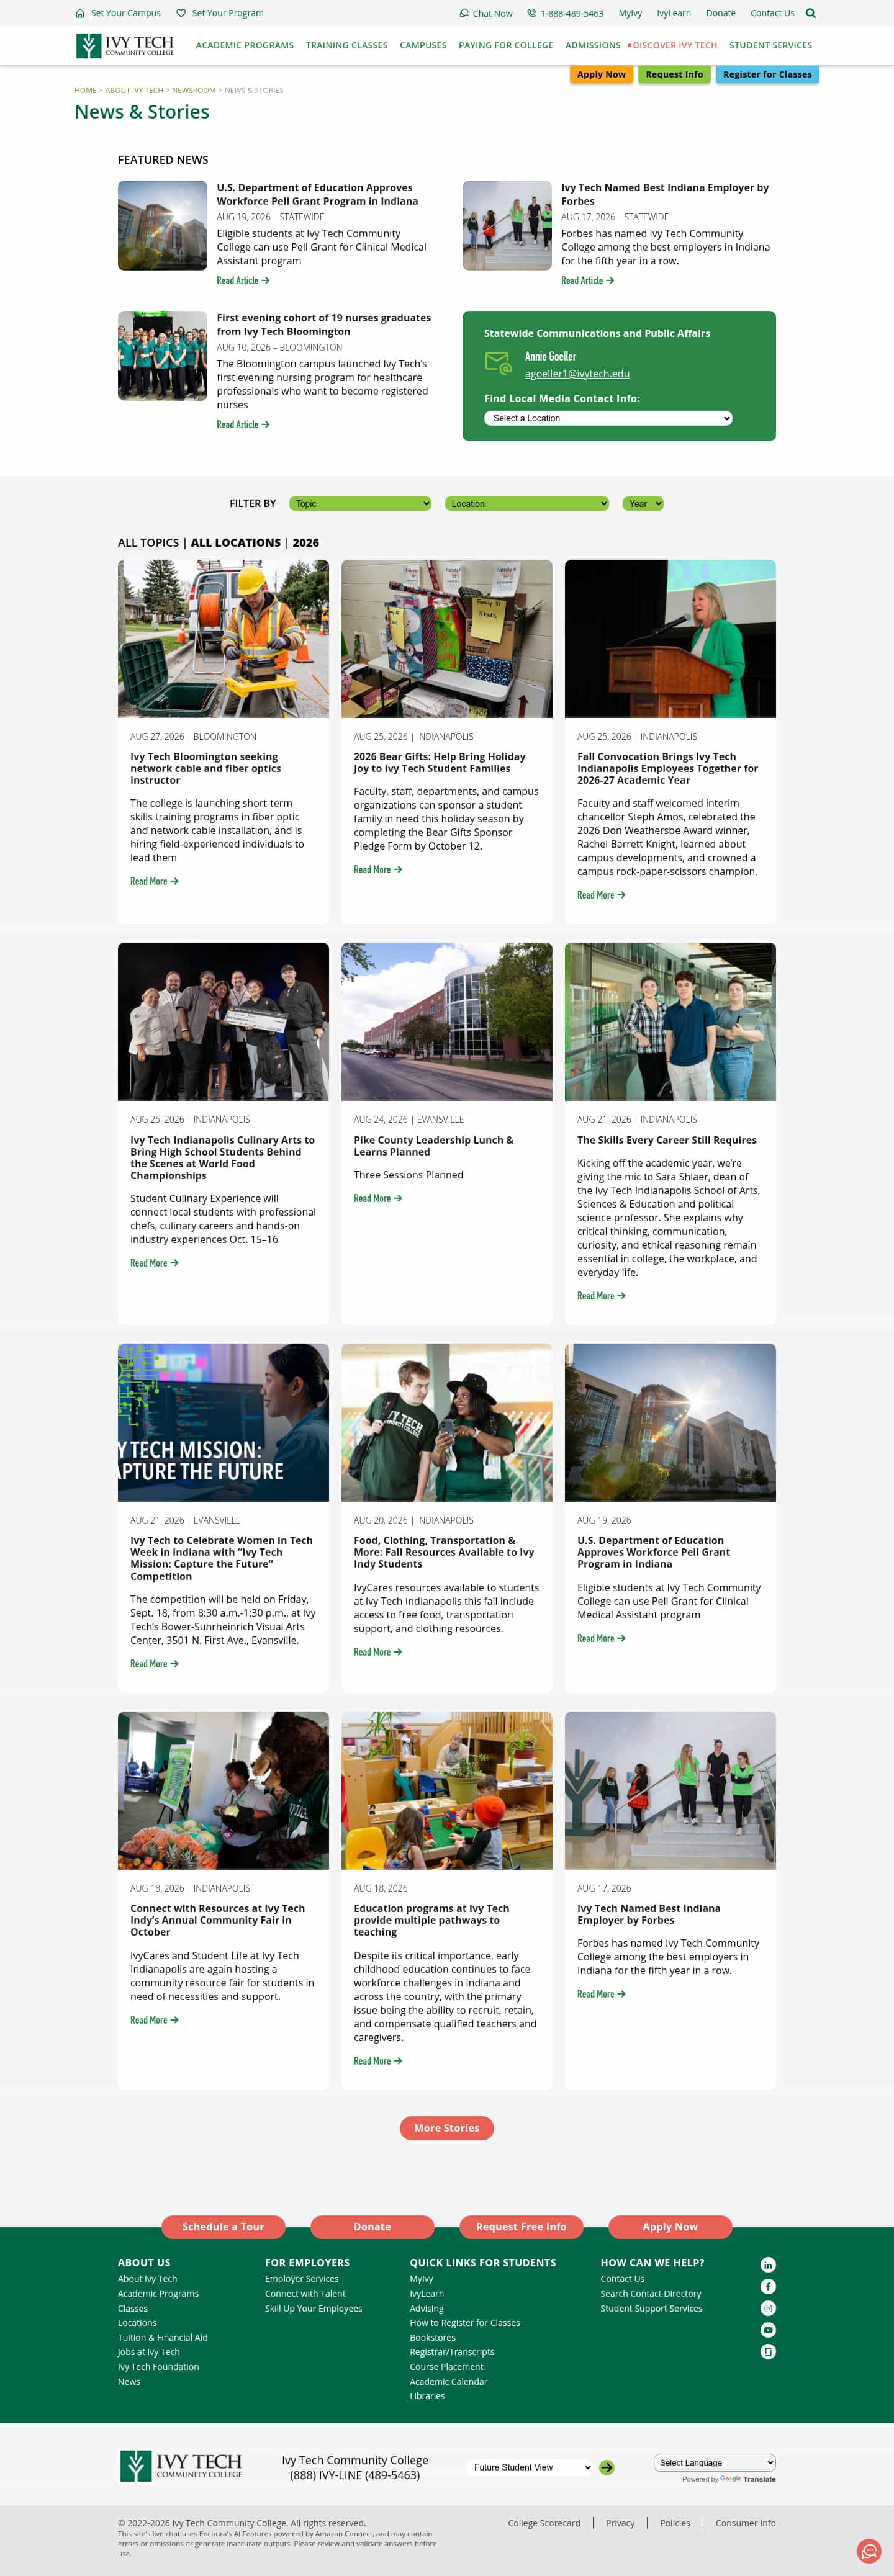Open Academic Programs menu

(x=245, y=45)
